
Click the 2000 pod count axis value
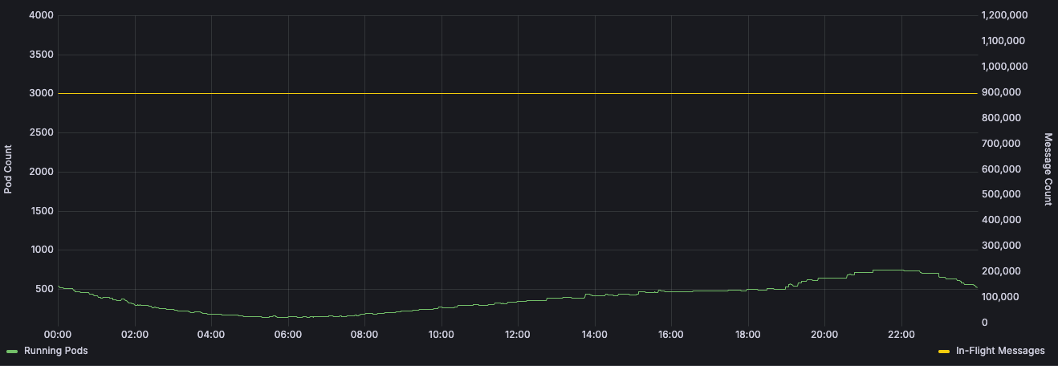[x=42, y=172]
